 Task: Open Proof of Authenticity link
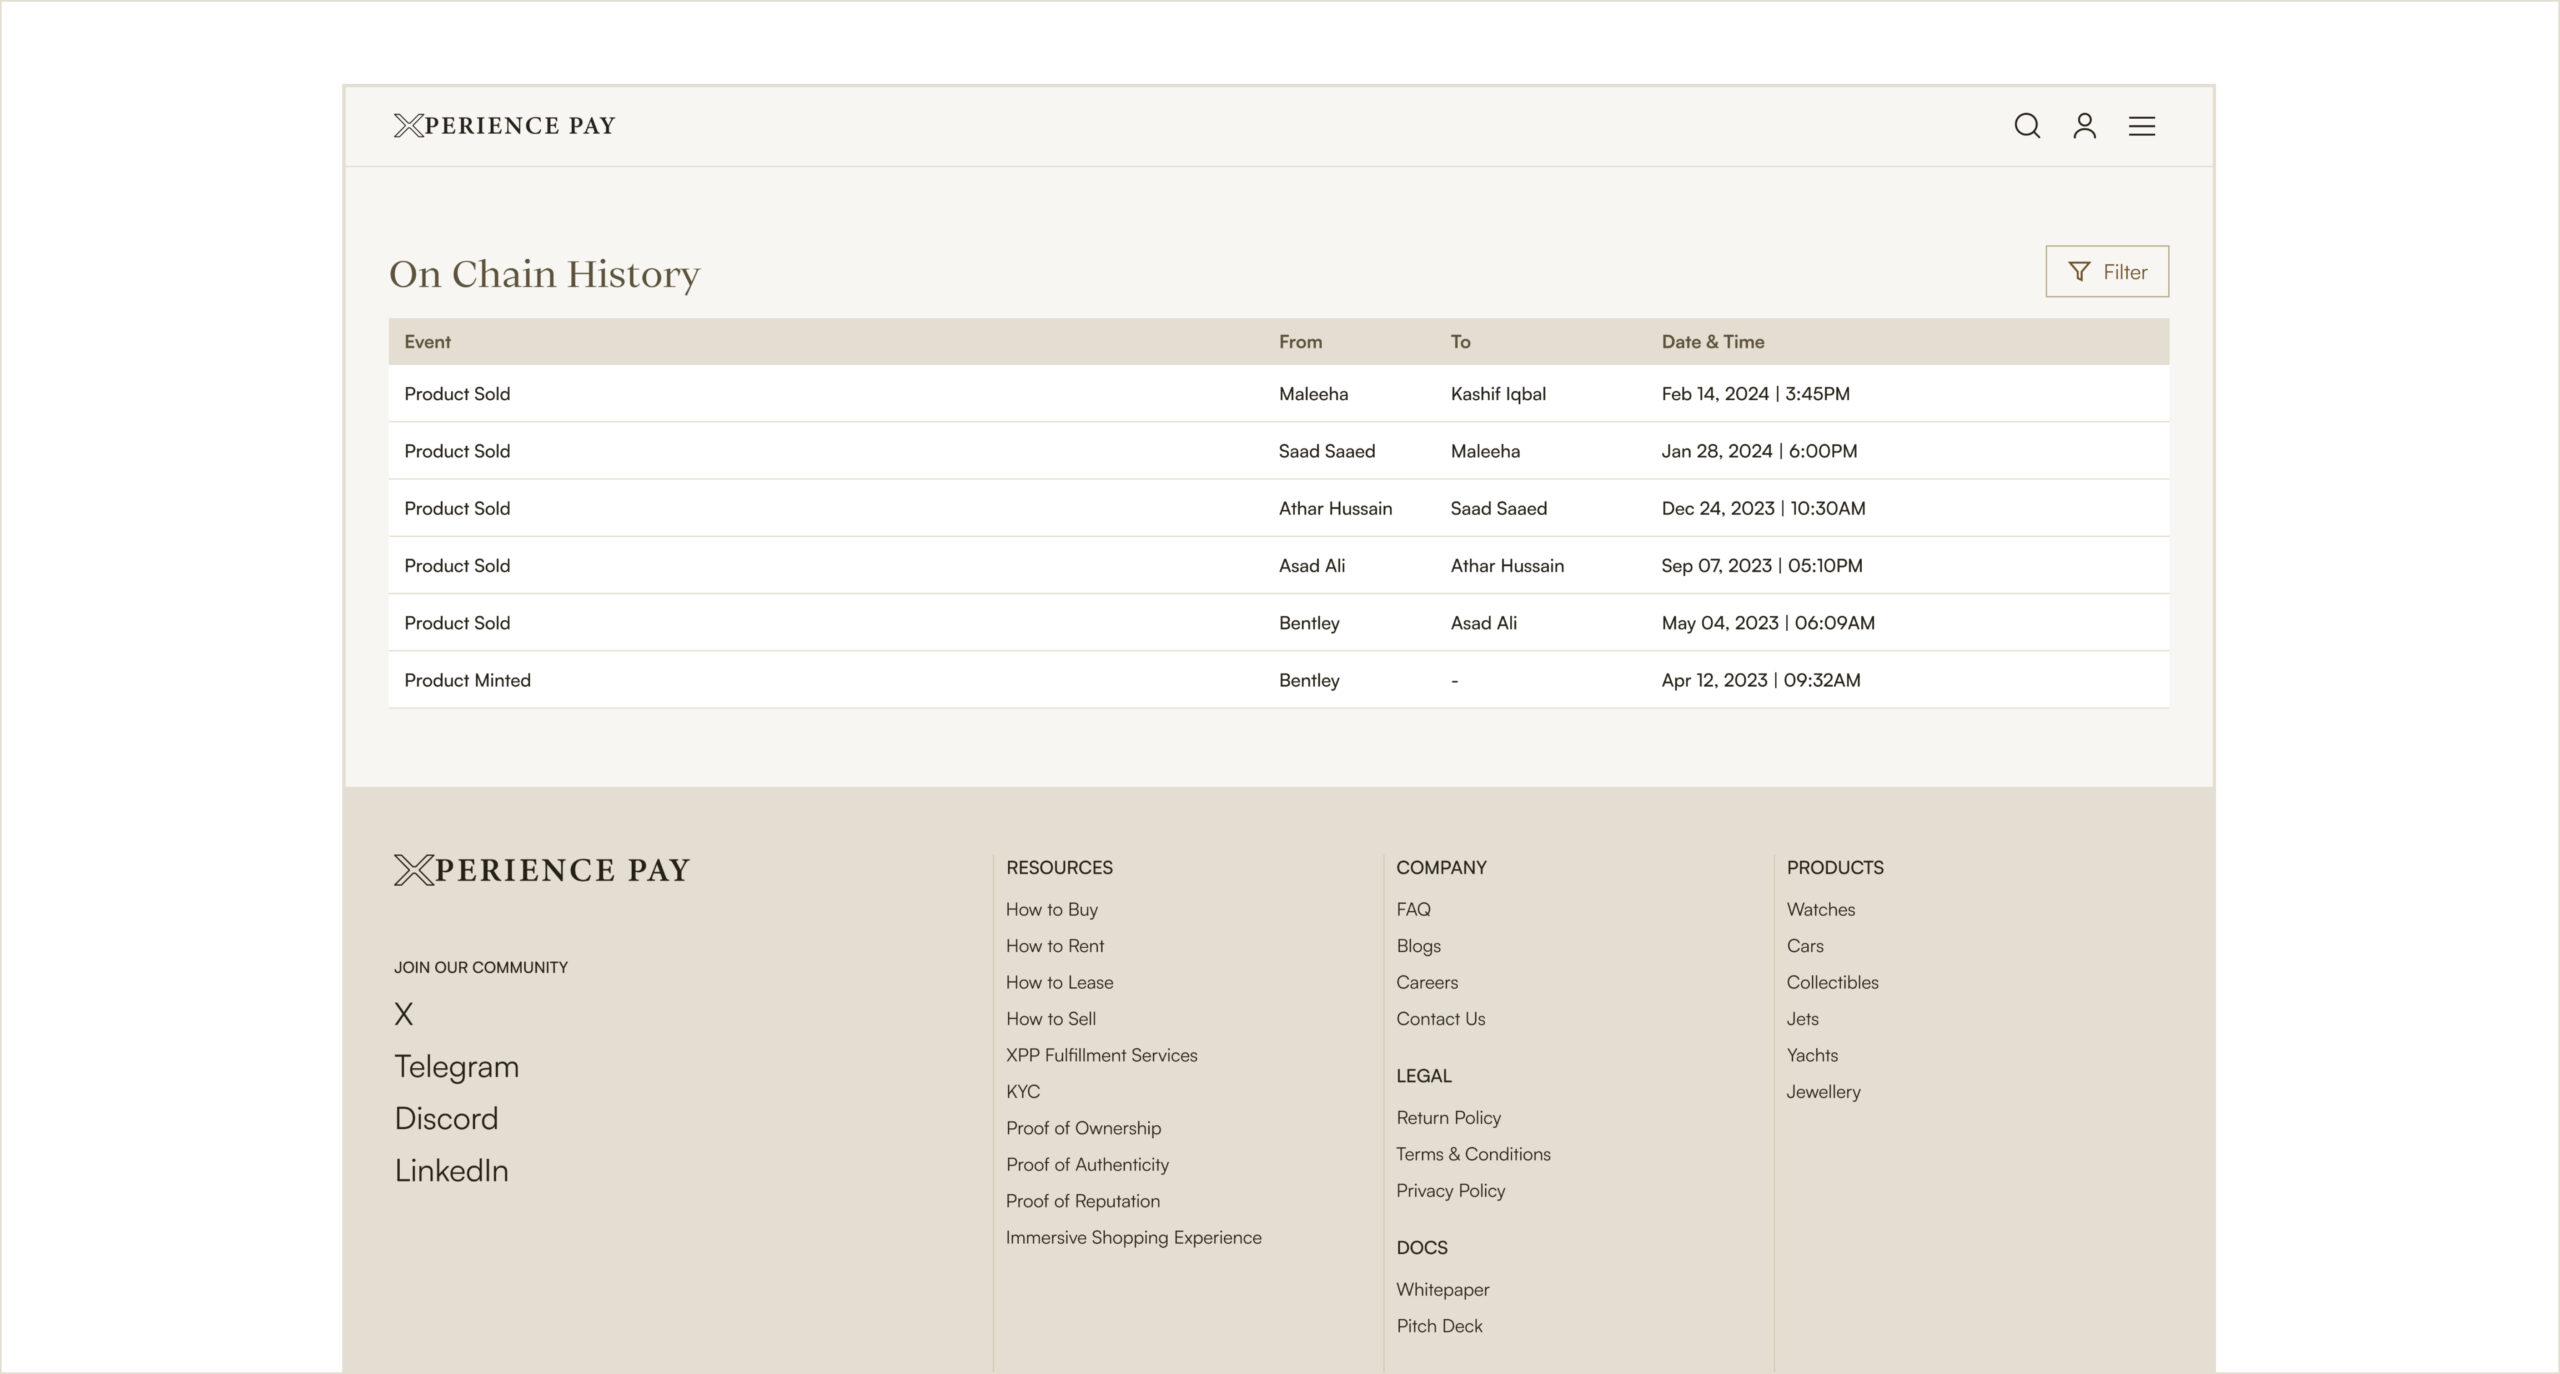point(1087,1165)
